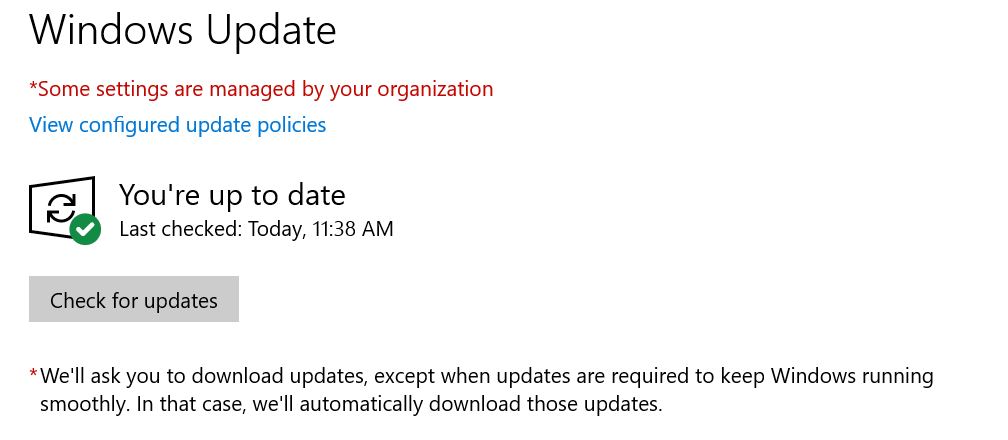Click the circular refresh arrows in the status icon
1008x440 pixels.
(61, 207)
